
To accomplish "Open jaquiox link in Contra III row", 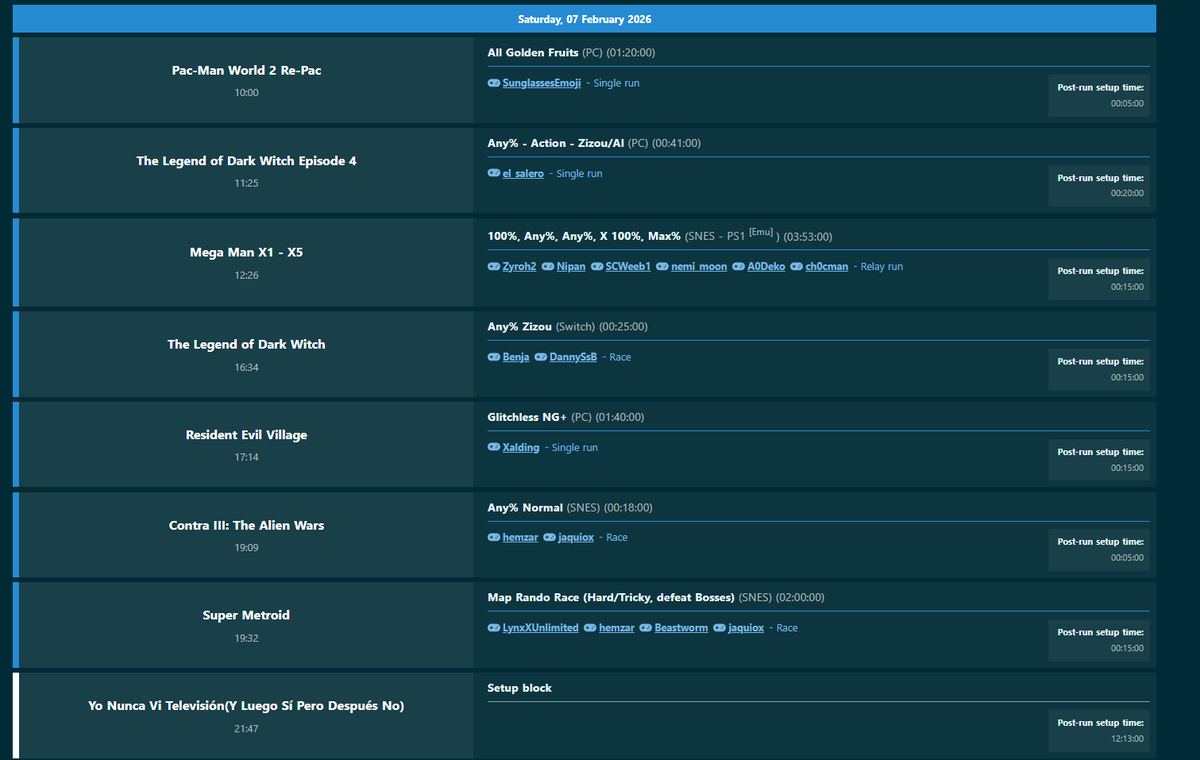I will tap(576, 537).
